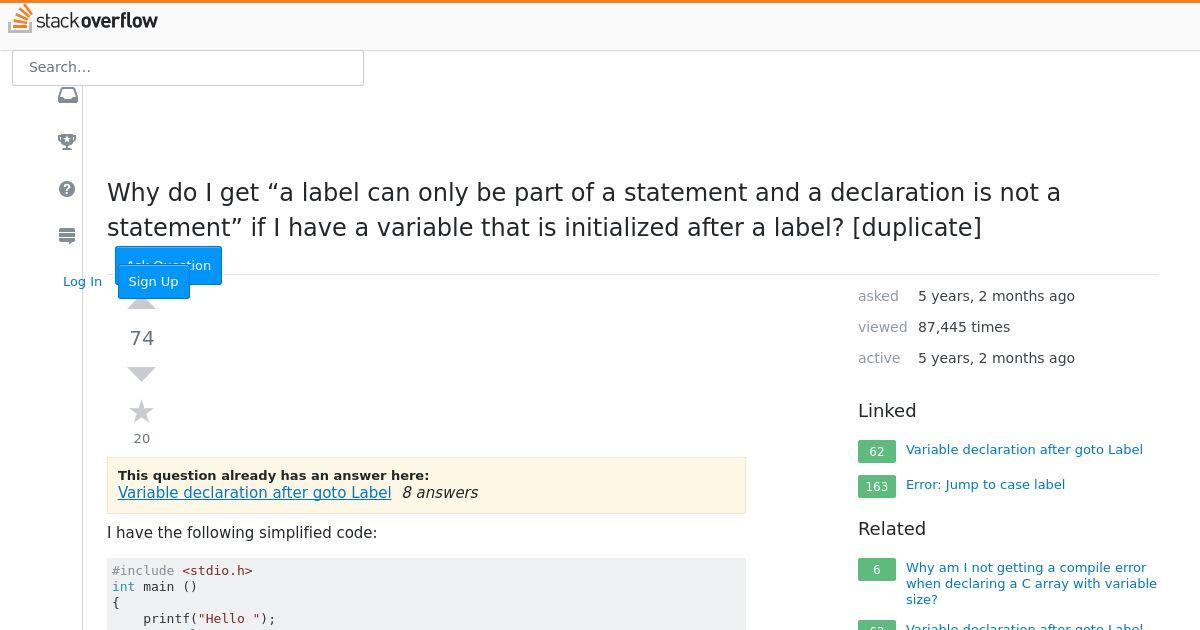Open the inbox icon in sidebar
The height and width of the screenshot is (630, 1200).
coord(68,95)
